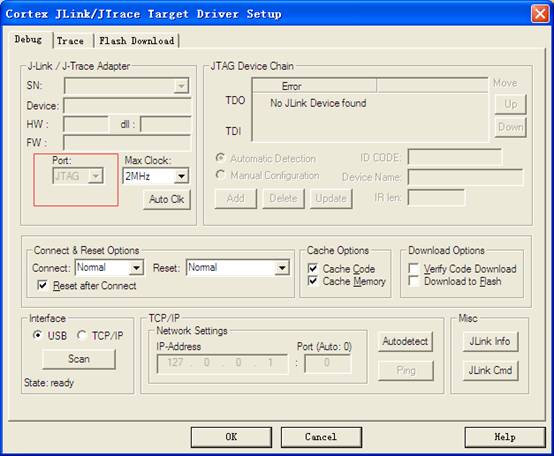Select the Debug tab

tap(29, 39)
